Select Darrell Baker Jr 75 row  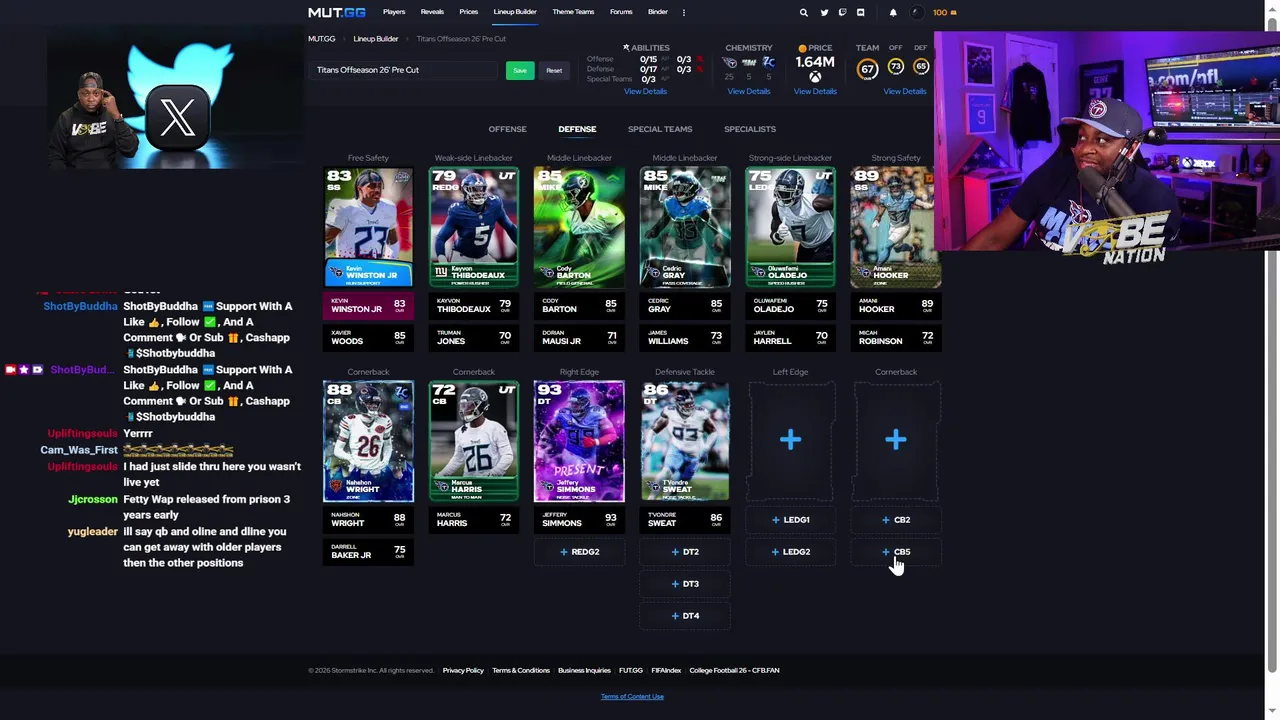click(368, 551)
